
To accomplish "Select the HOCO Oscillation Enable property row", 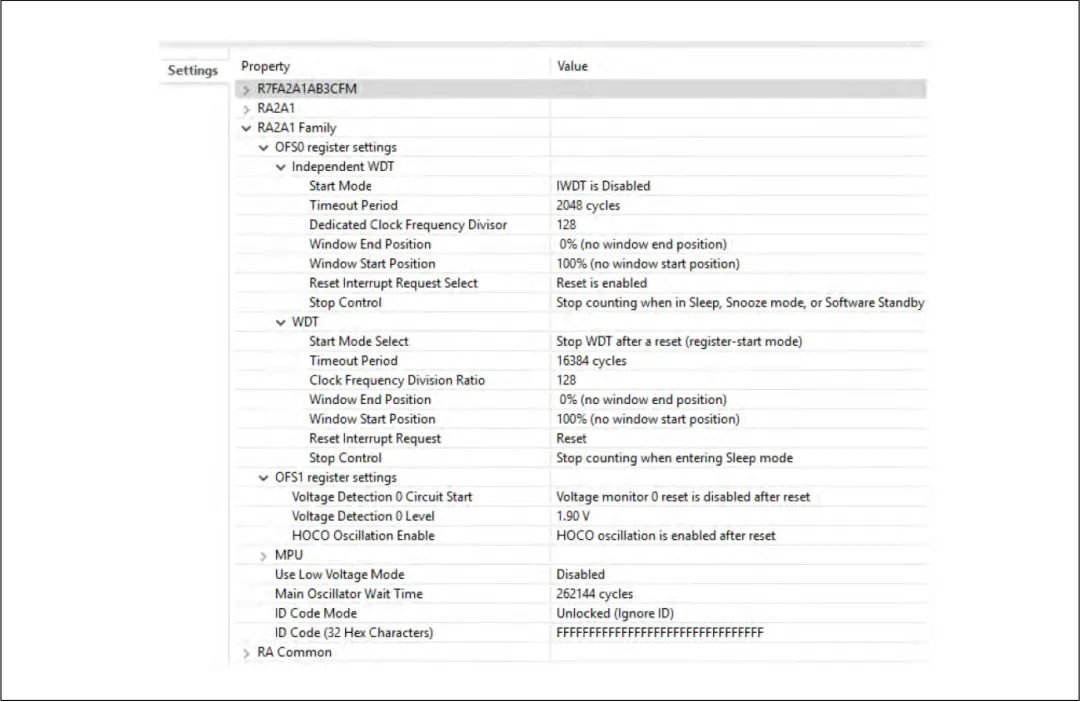I will [363, 536].
